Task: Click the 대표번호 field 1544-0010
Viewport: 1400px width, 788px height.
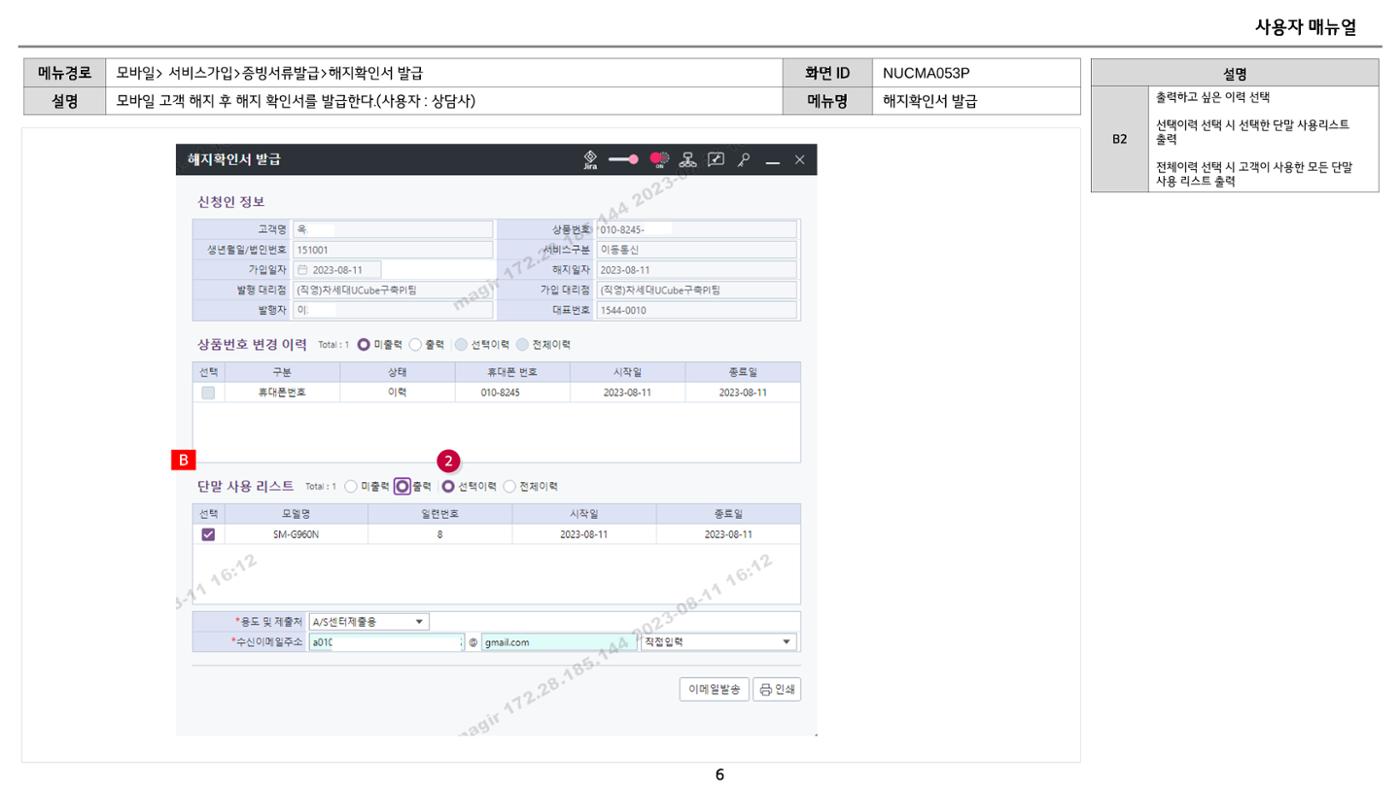Action: click(697, 310)
